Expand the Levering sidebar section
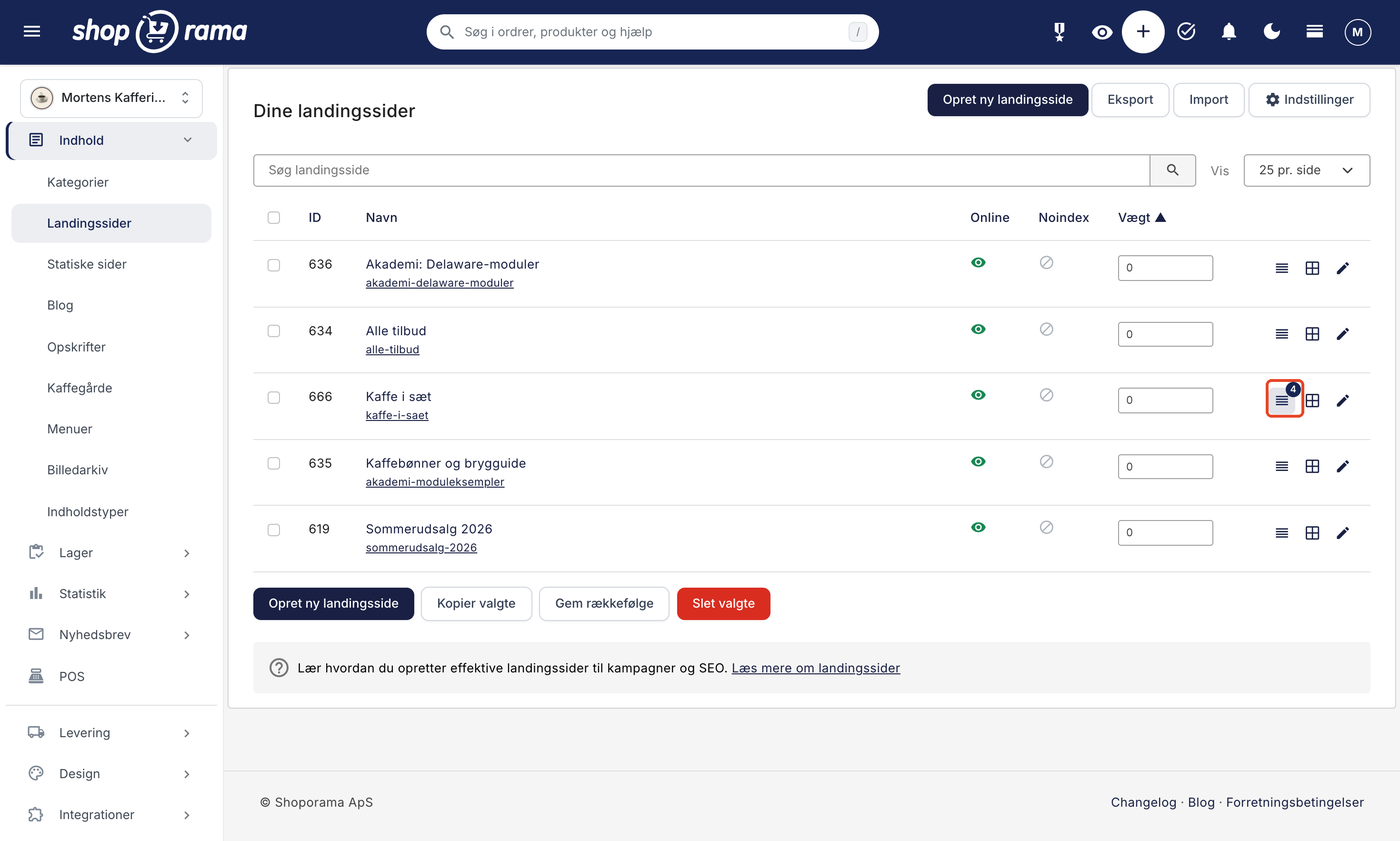 coord(111,733)
